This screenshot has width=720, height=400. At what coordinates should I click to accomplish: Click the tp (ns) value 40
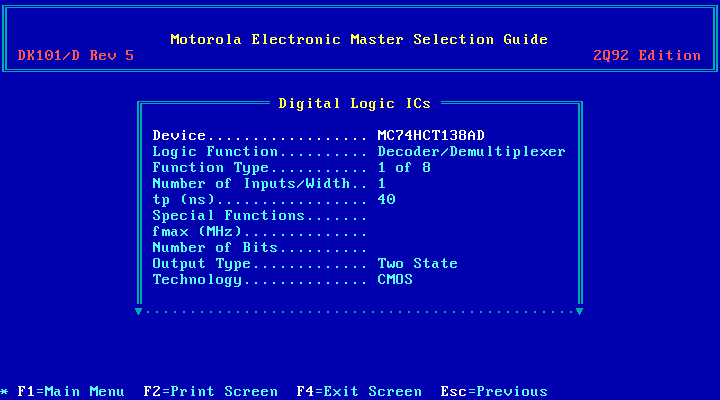(386, 199)
